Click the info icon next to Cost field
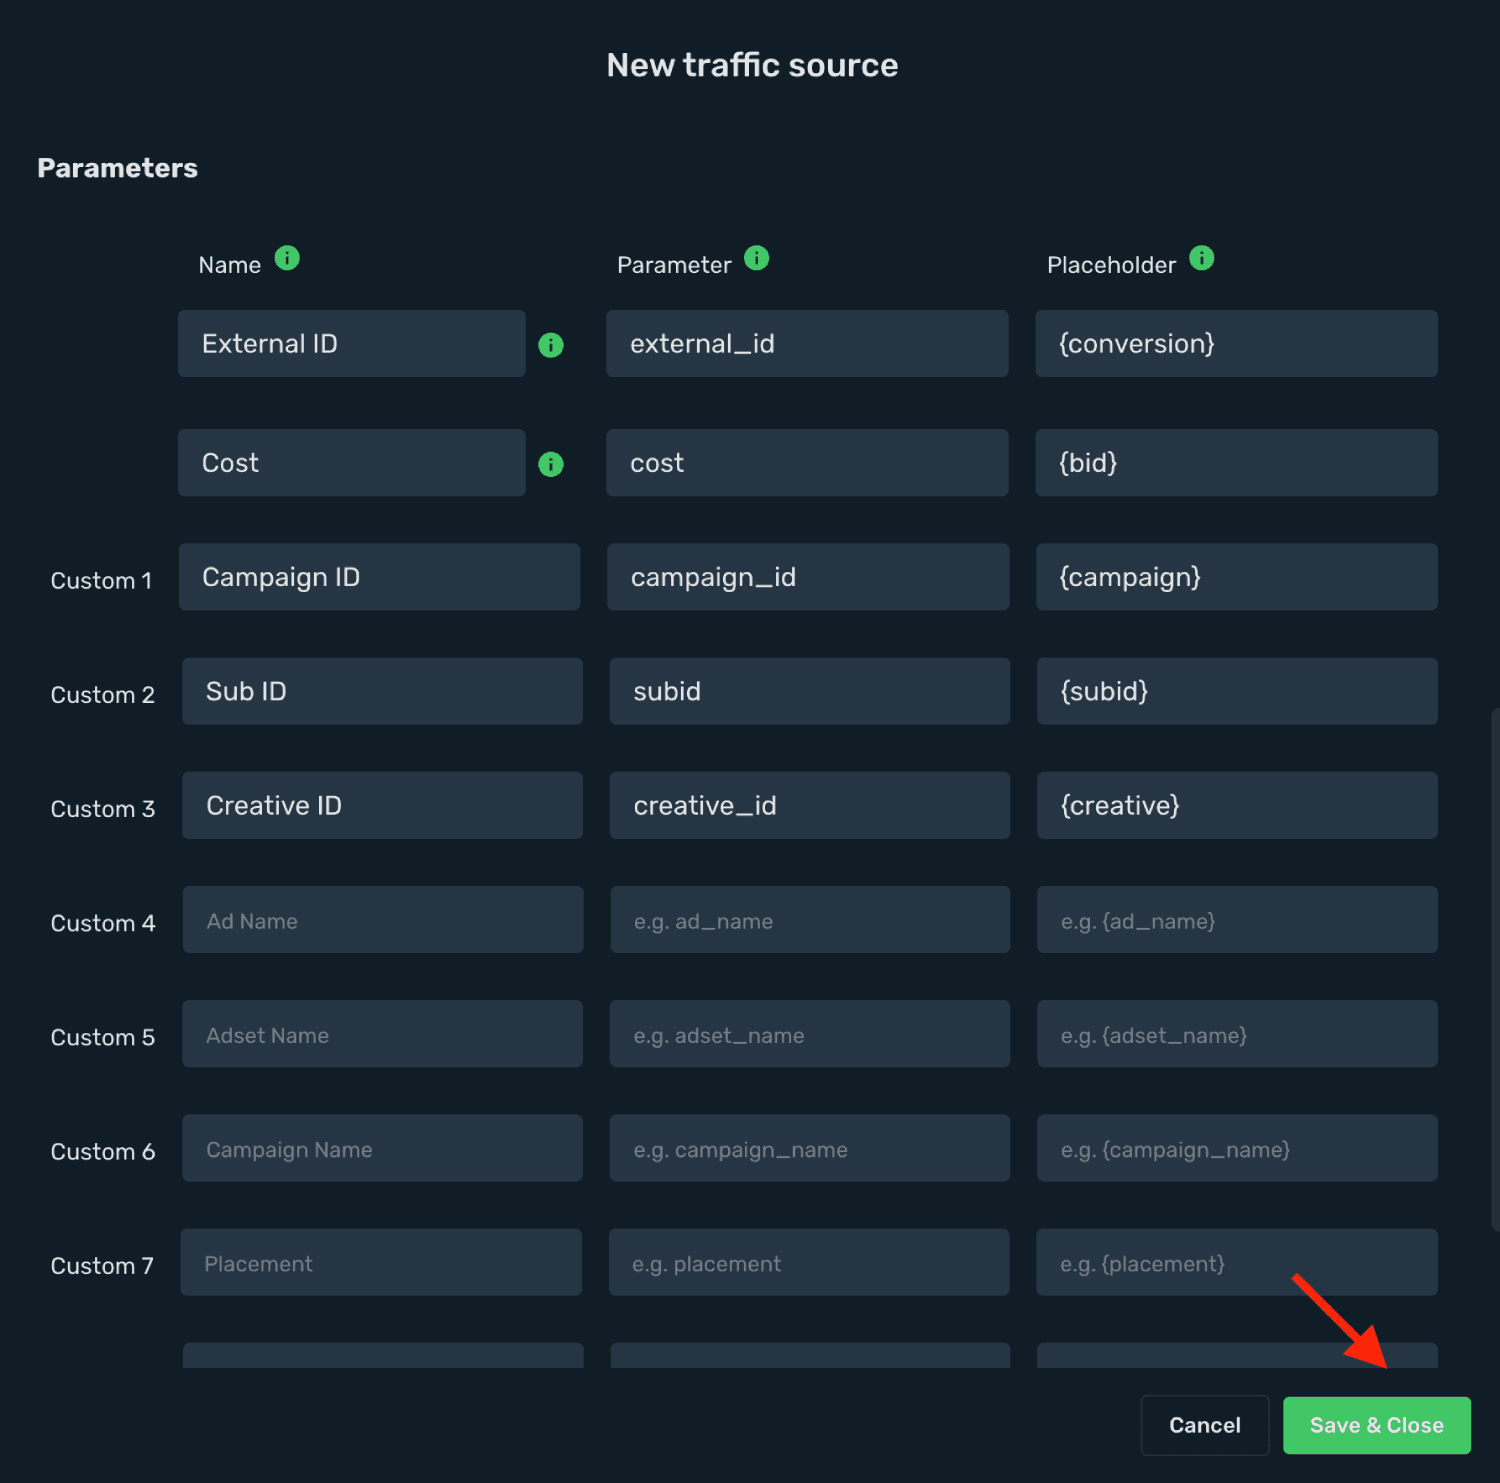 551,464
